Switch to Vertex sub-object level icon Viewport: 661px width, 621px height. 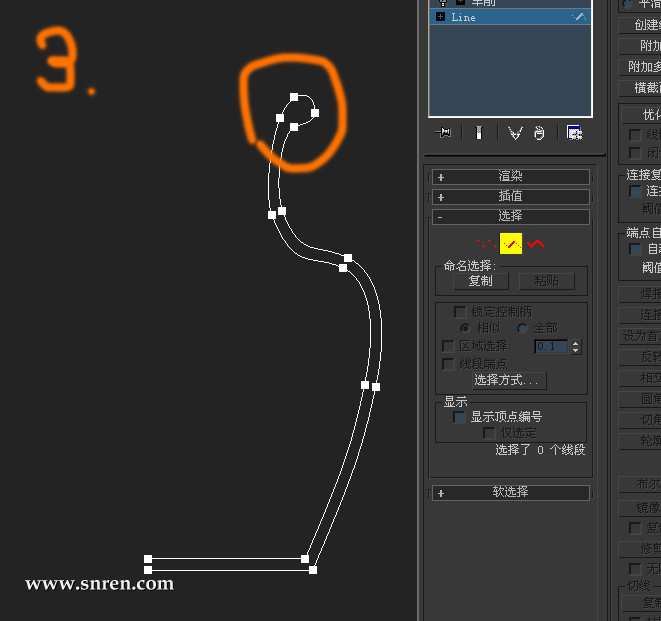(x=486, y=244)
